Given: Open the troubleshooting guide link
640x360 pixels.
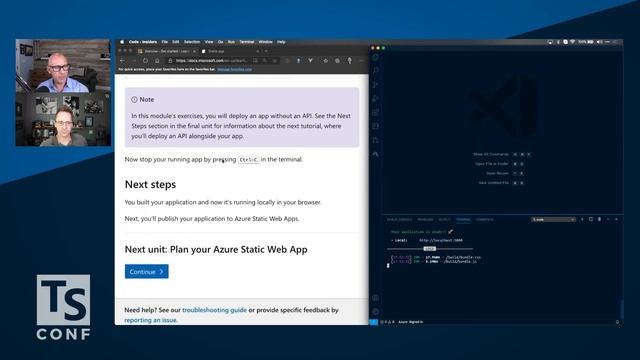Looking at the screenshot, I should (x=214, y=310).
